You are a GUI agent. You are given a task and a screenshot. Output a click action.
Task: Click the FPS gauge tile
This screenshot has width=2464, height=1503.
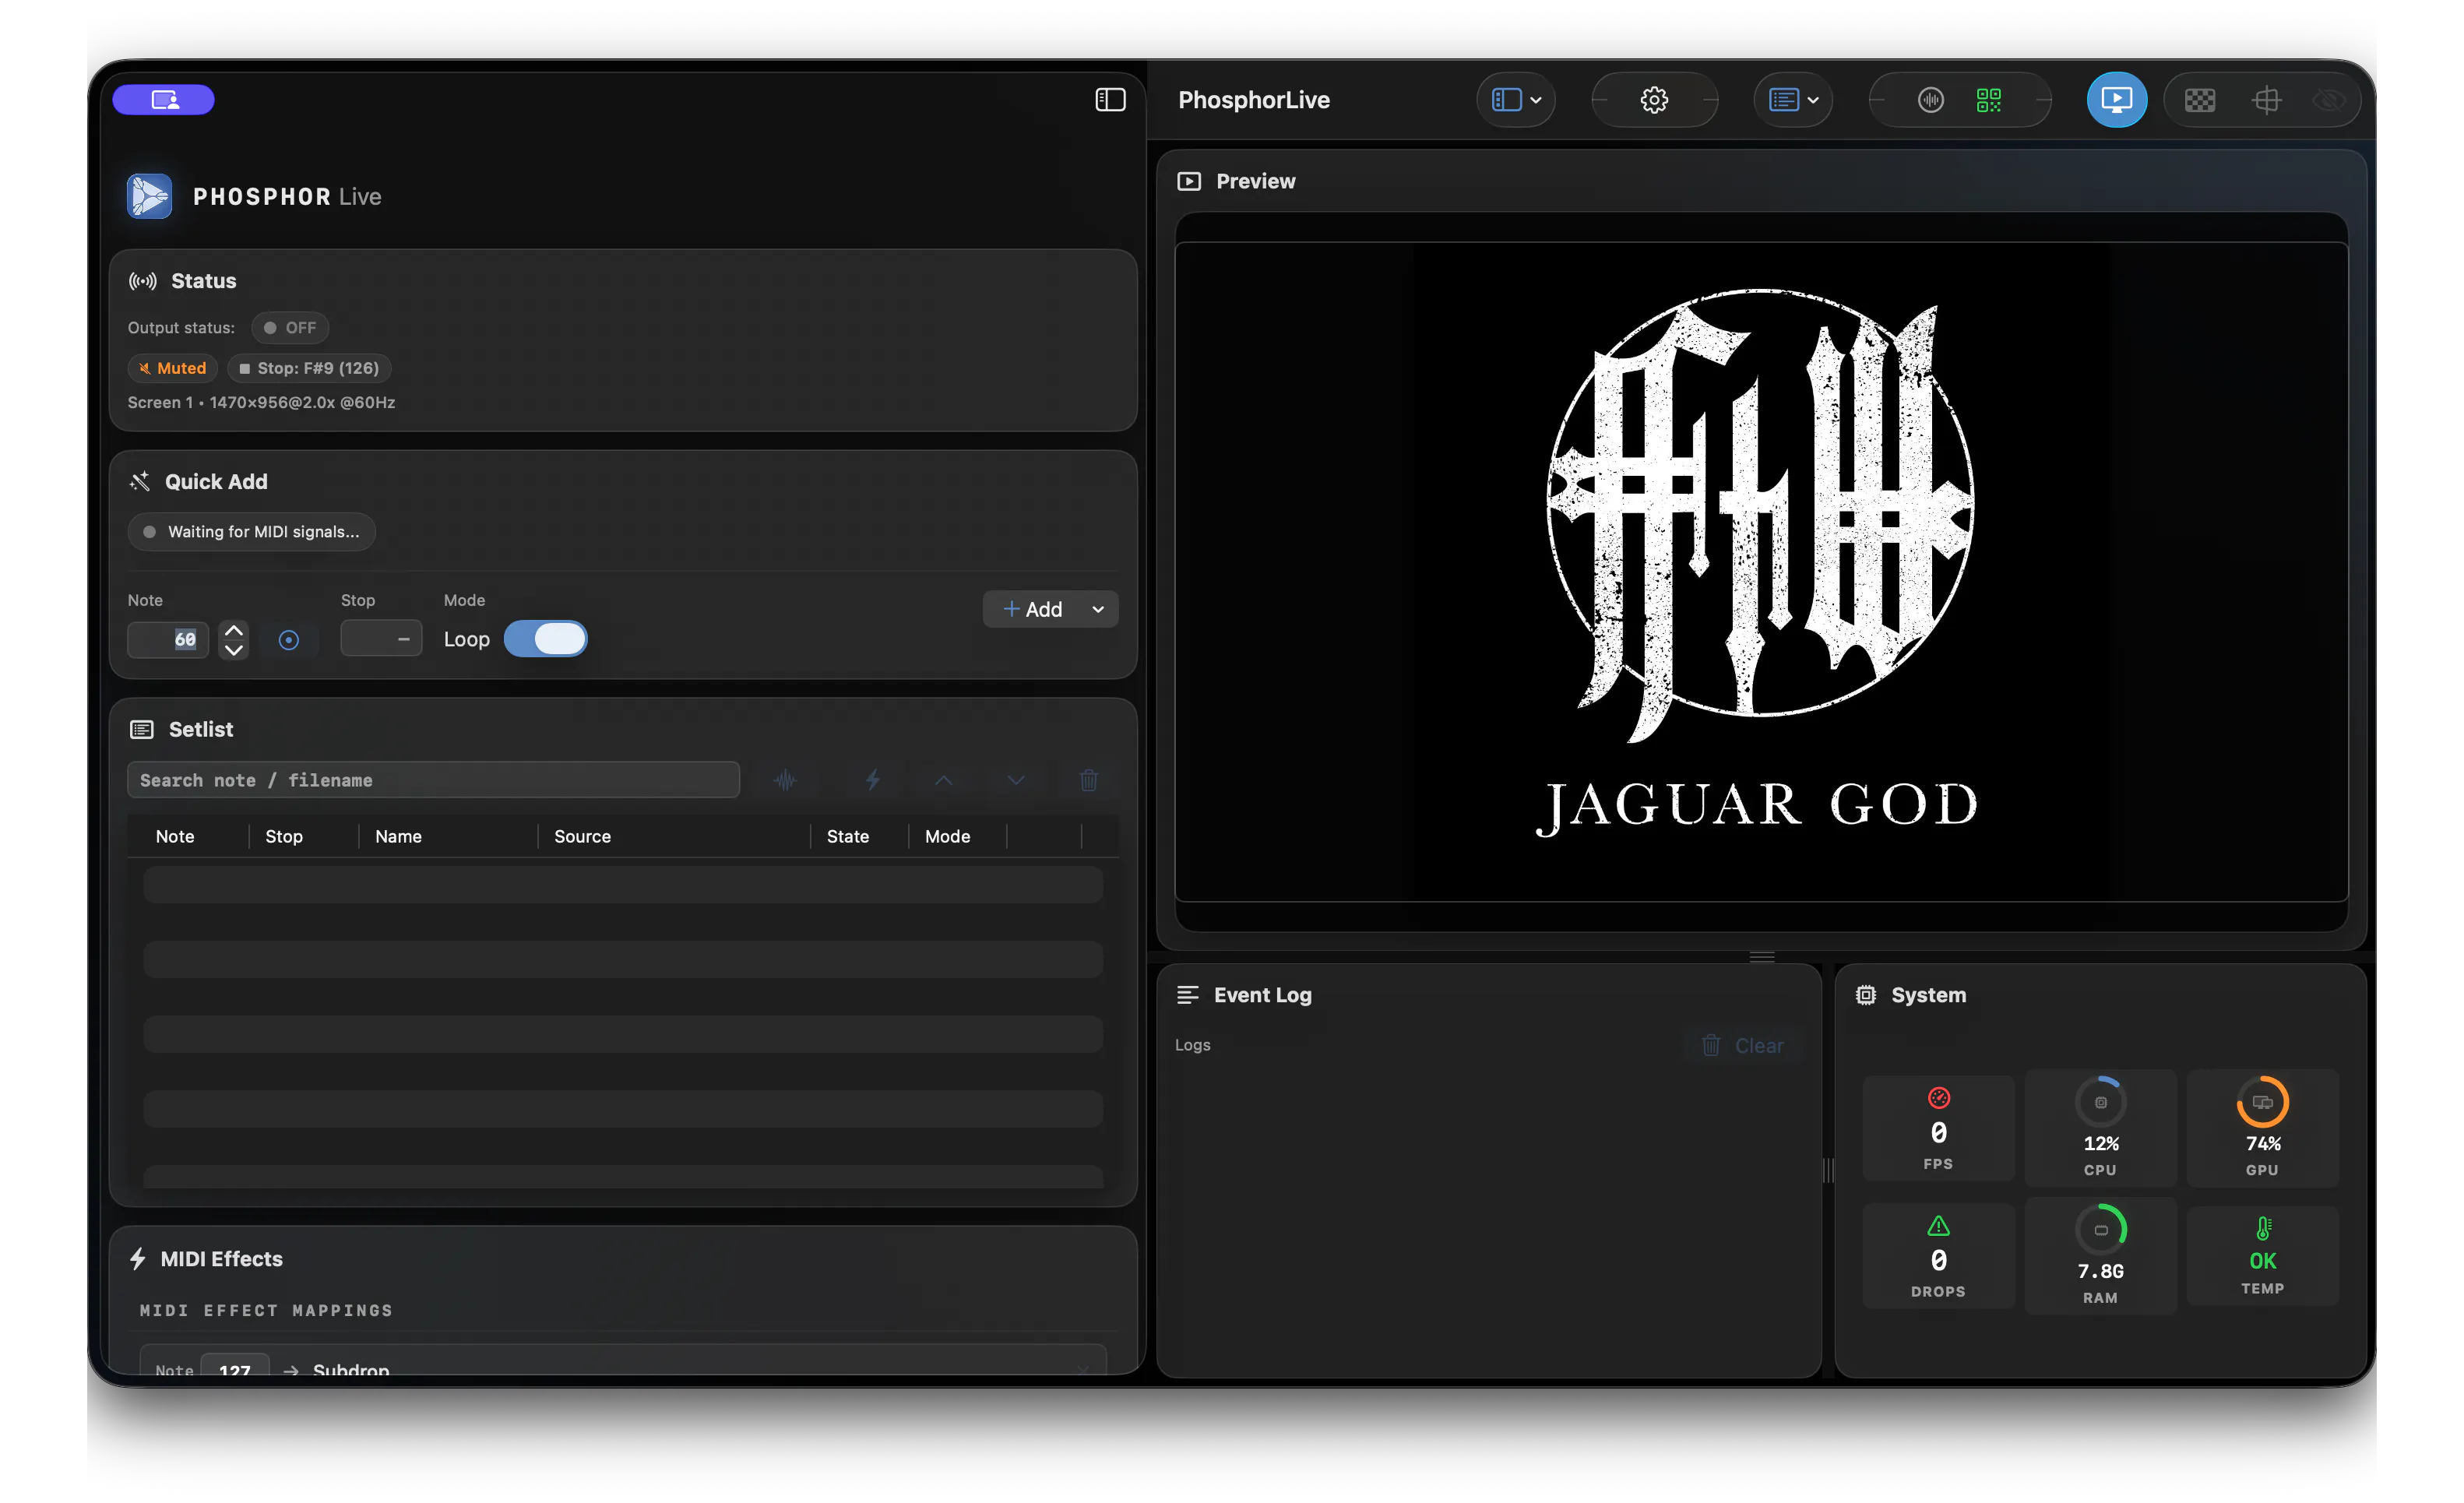pos(1938,1129)
